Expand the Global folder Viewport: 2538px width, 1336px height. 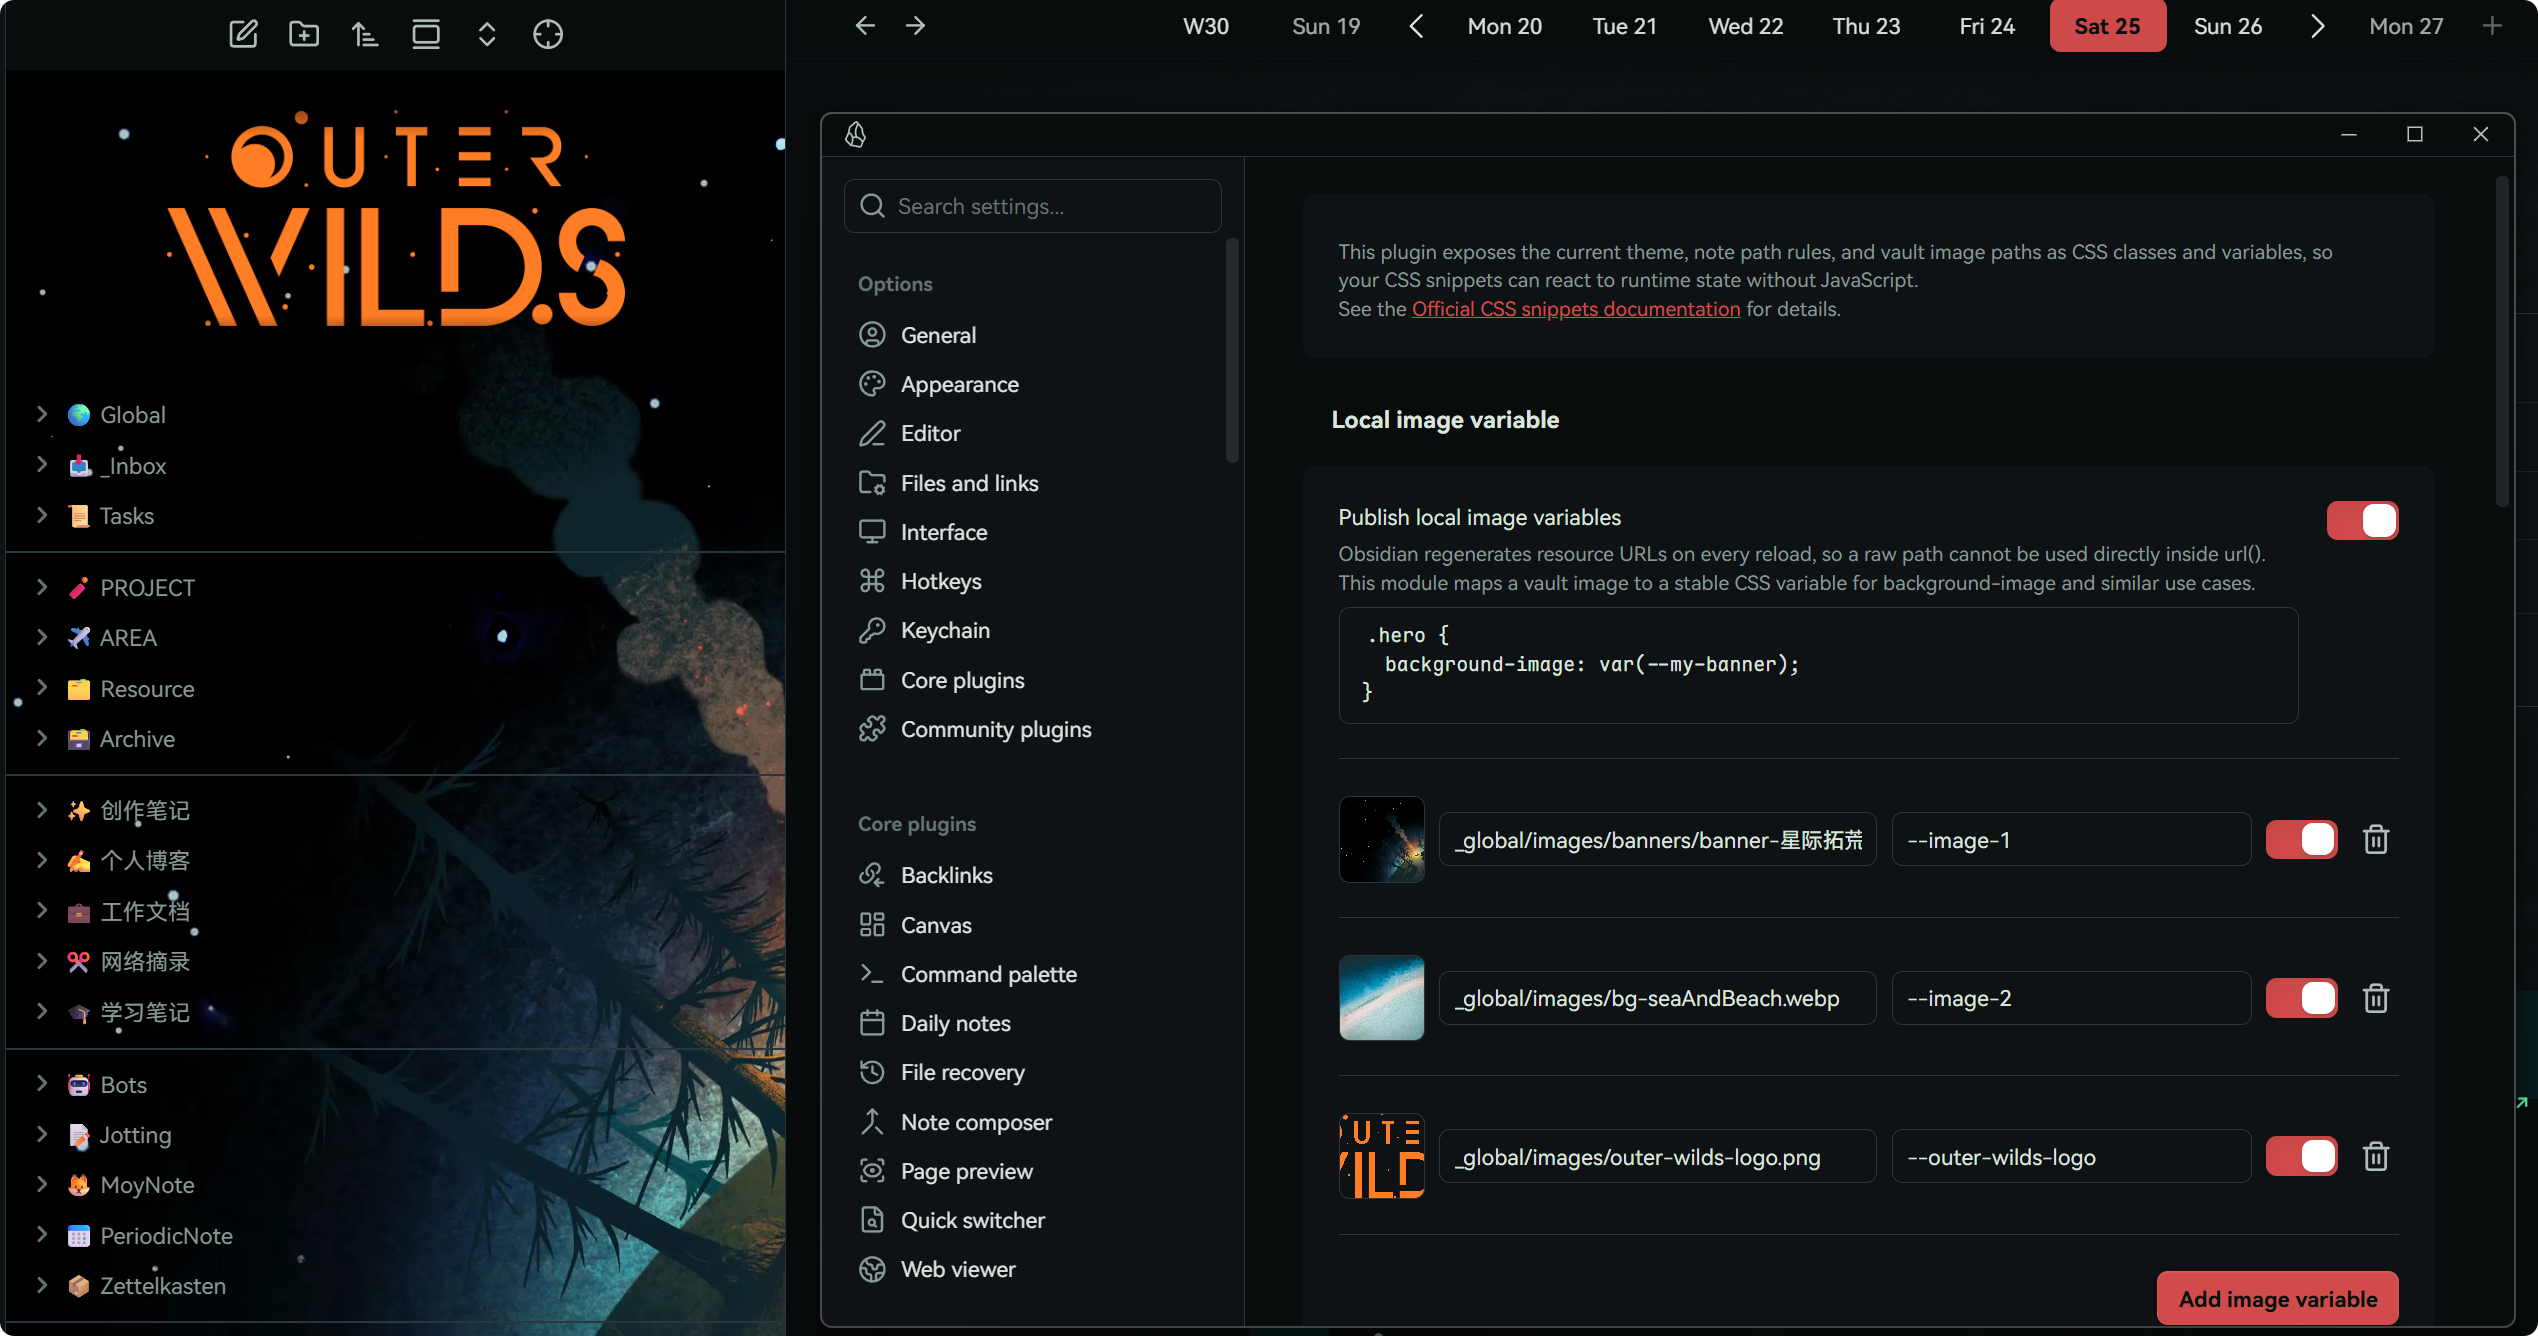(x=42, y=414)
